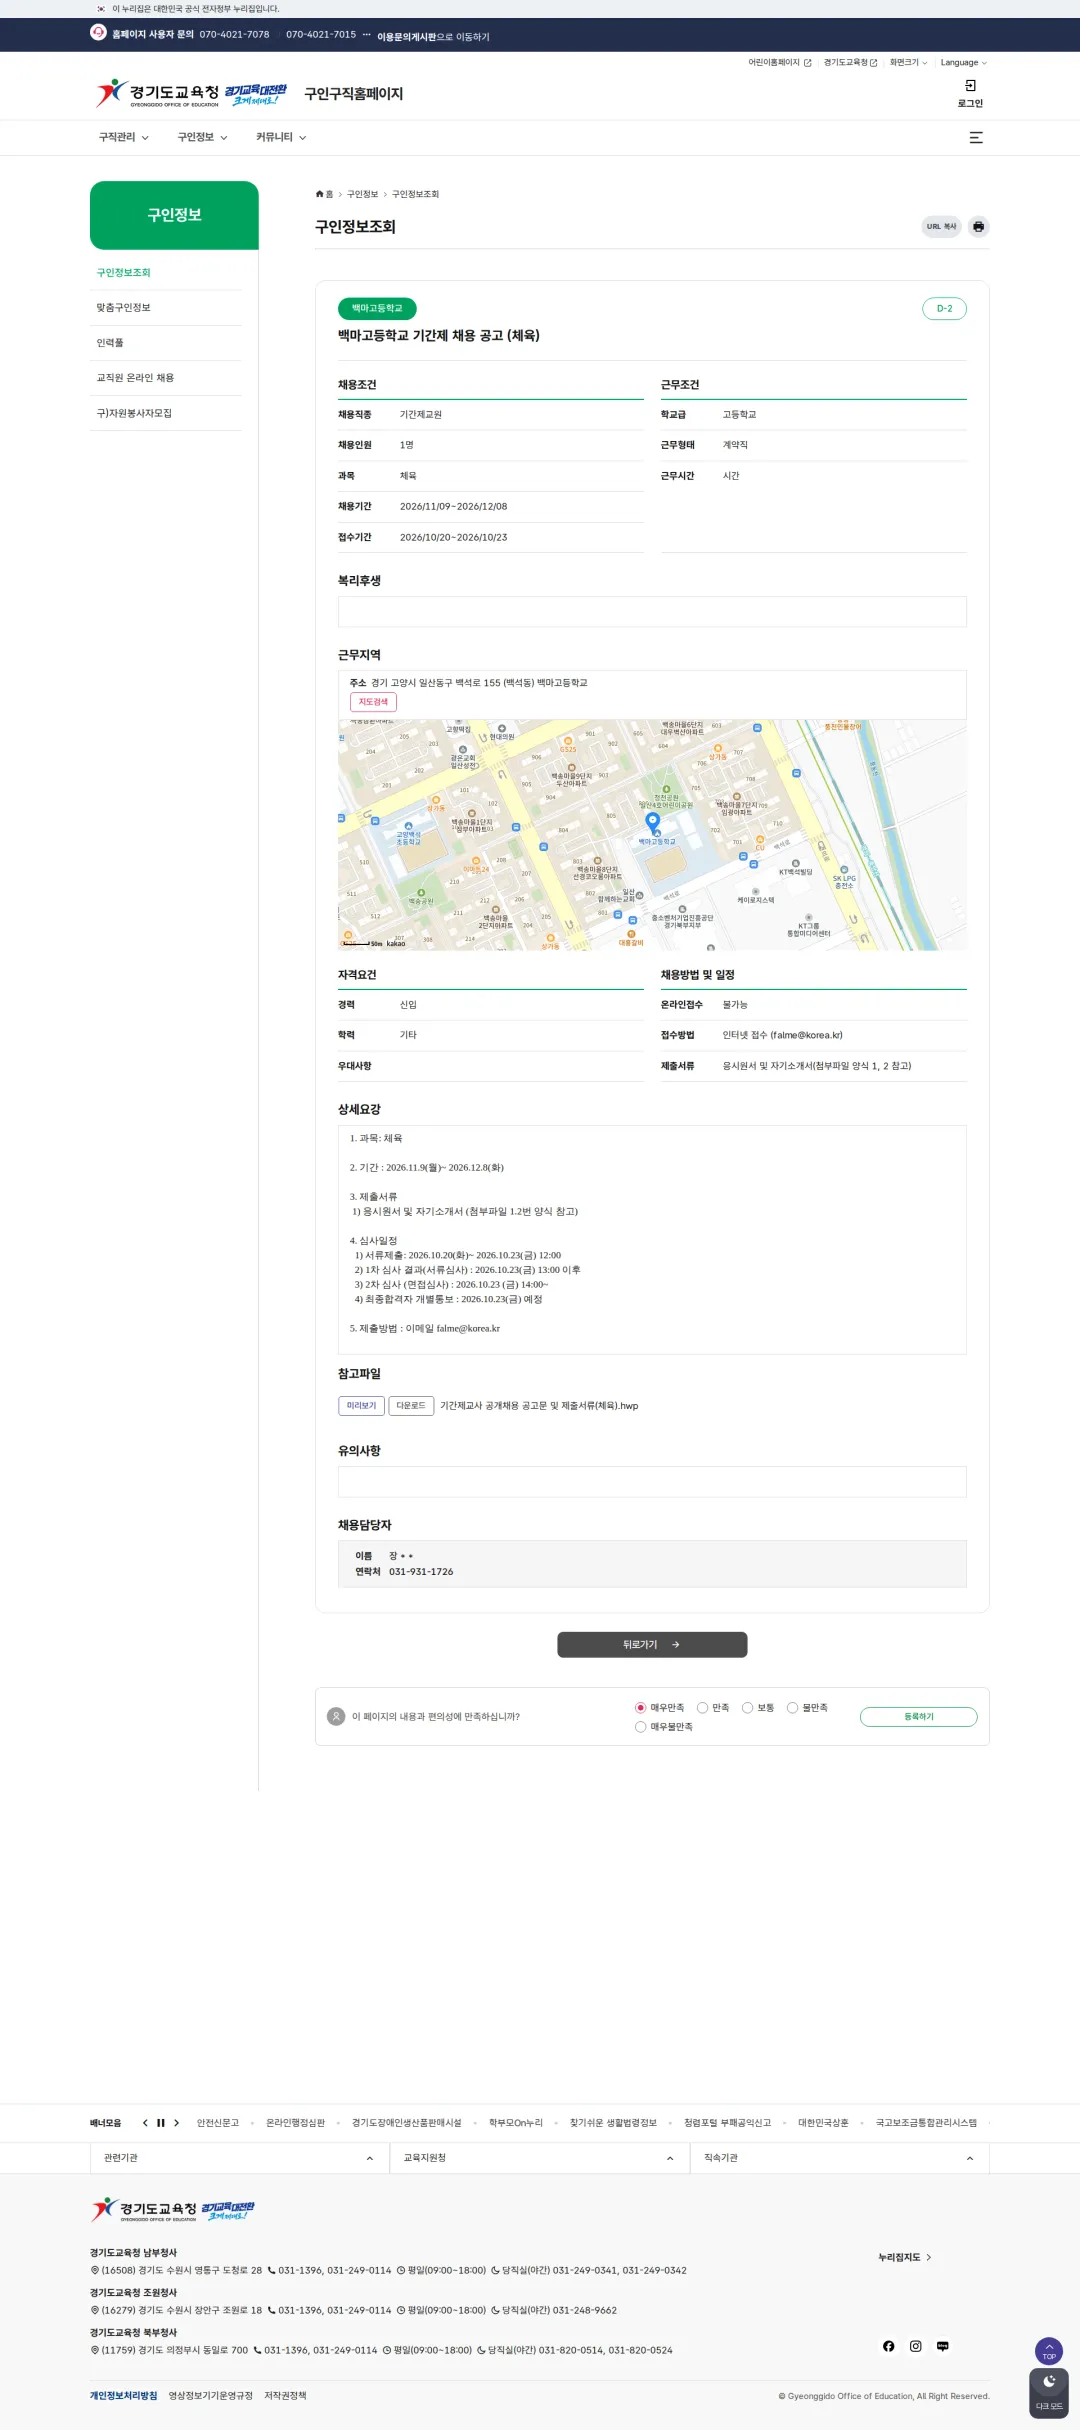Screen dimensions: 1080x2430
Task: Select 불만족 radio option
Action: tap(792, 1708)
